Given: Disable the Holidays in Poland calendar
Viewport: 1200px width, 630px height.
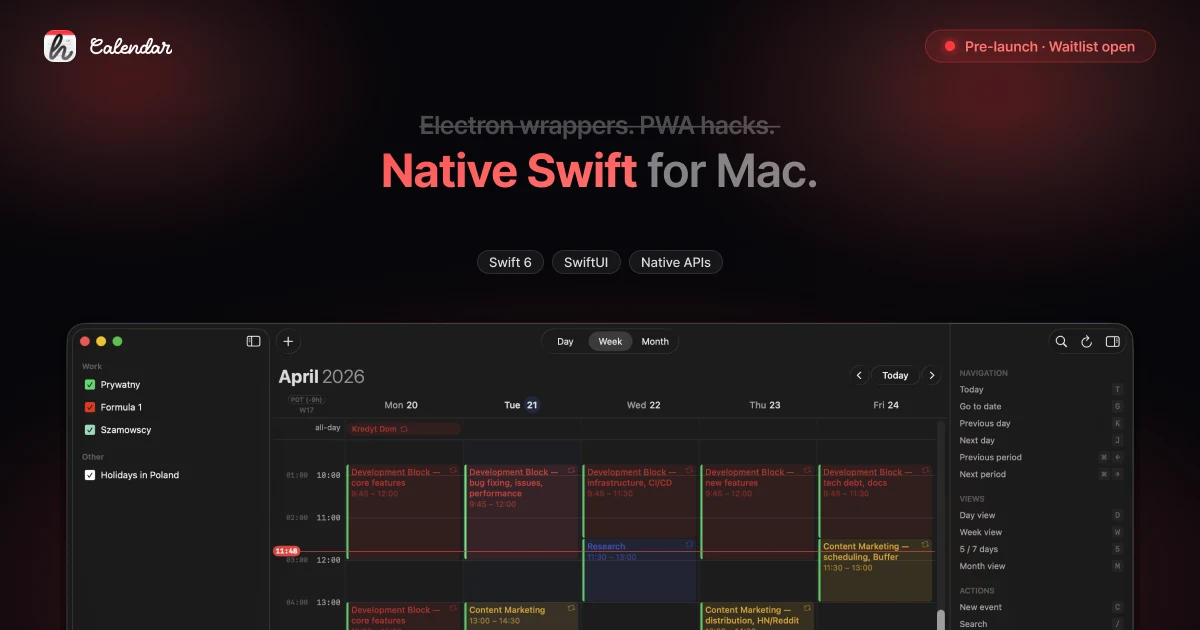Looking at the screenshot, I should coord(90,474).
